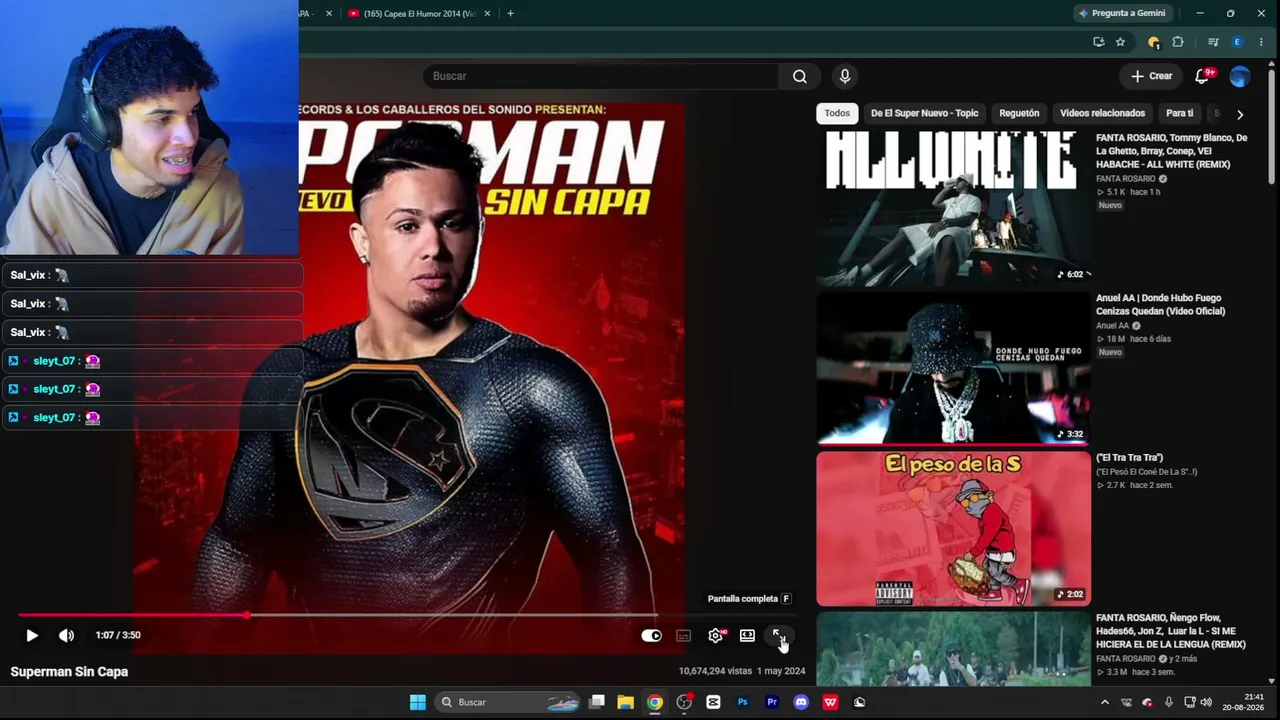Viewport: 1280px width, 720px height.
Task: Open the YouTube account avatar menu
Action: (x=1240, y=76)
